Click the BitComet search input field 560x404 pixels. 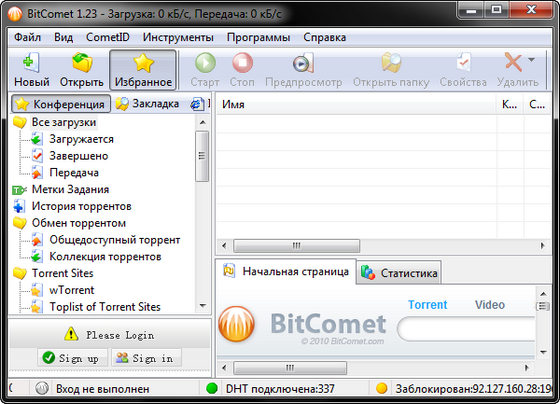[x=466, y=329]
